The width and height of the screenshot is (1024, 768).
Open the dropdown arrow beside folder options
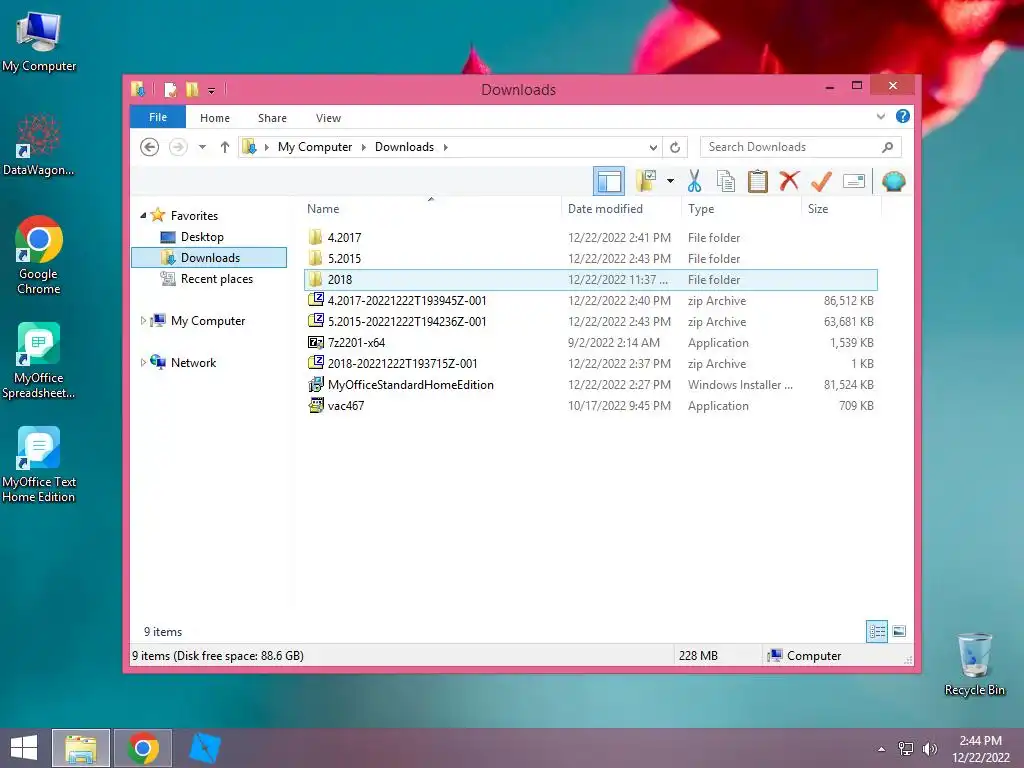[670, 181]
